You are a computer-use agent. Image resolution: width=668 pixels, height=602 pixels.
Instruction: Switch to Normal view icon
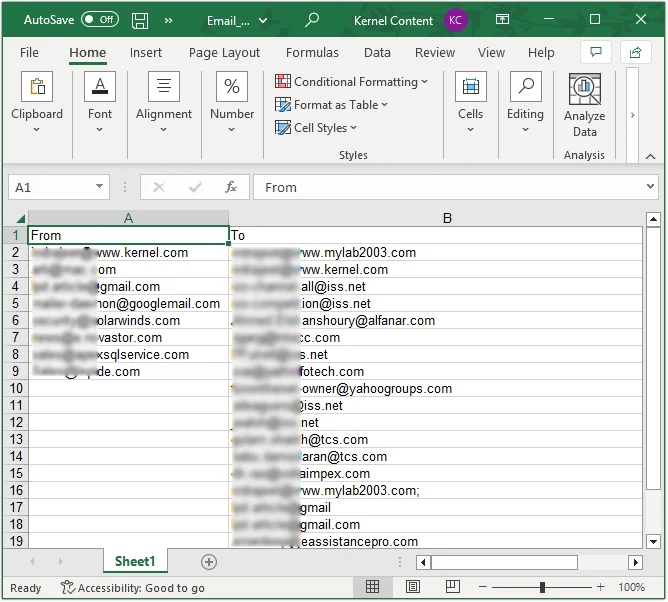tap(372, 587)
